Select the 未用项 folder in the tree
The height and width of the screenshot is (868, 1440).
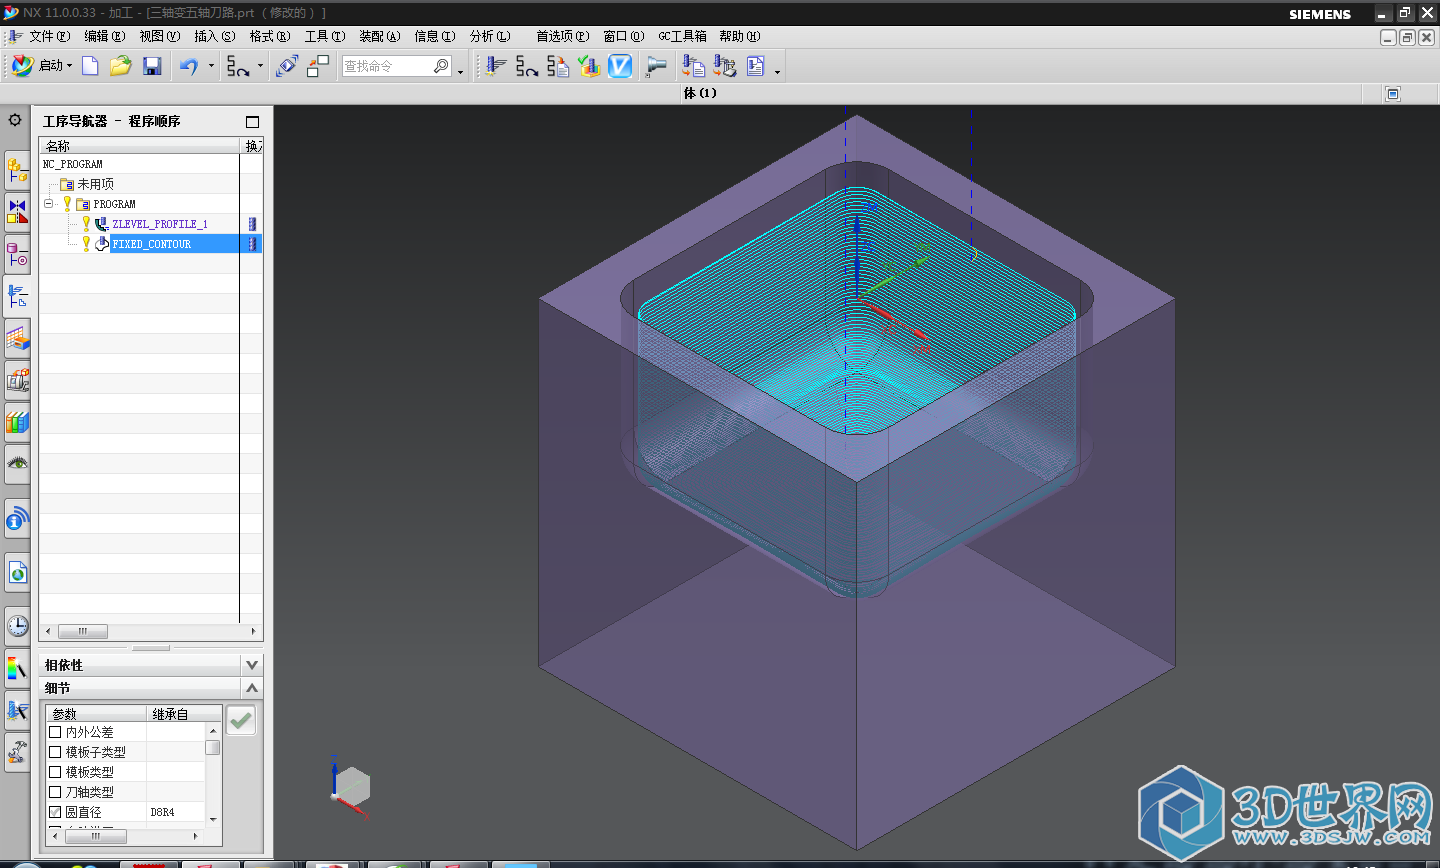(x=95, y=184)
